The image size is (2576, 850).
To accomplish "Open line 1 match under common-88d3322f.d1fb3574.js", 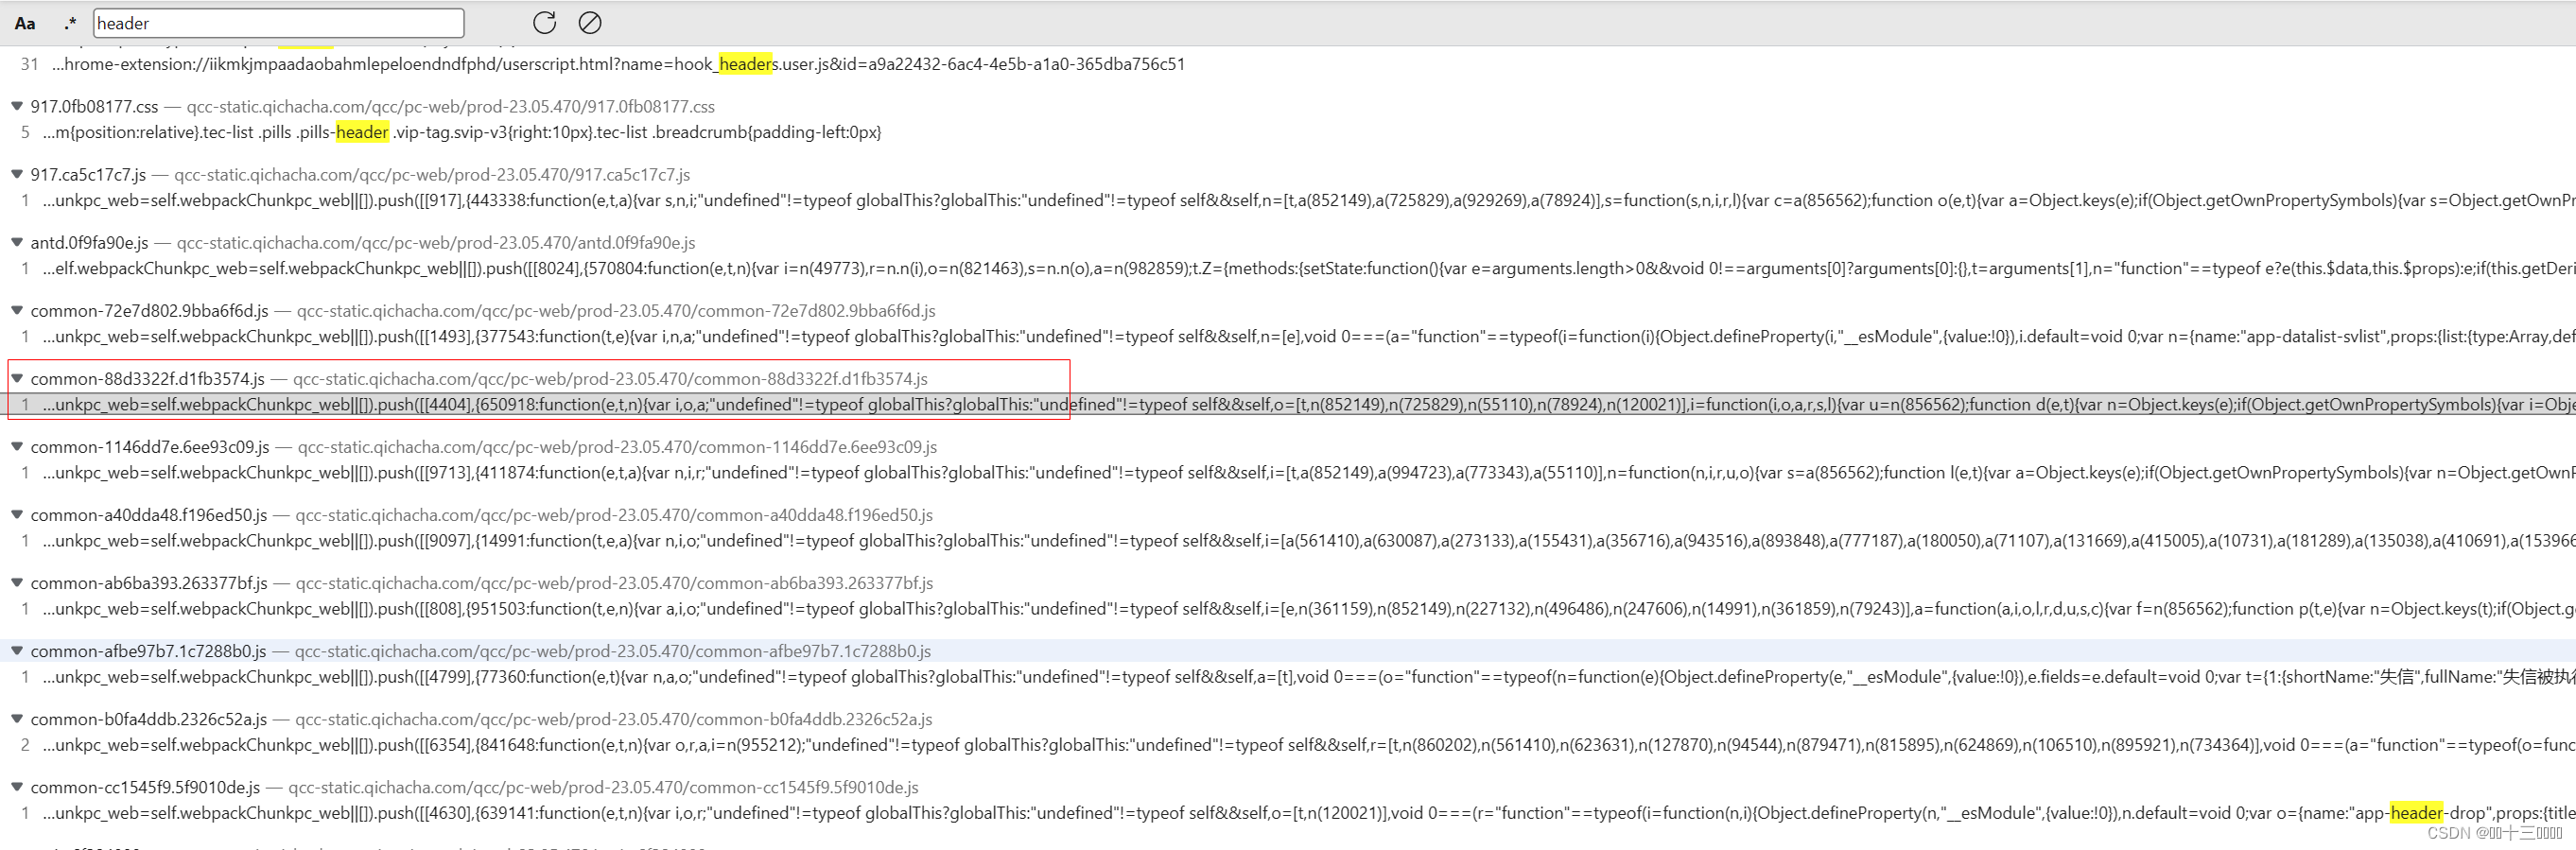I will (1288, 404).
